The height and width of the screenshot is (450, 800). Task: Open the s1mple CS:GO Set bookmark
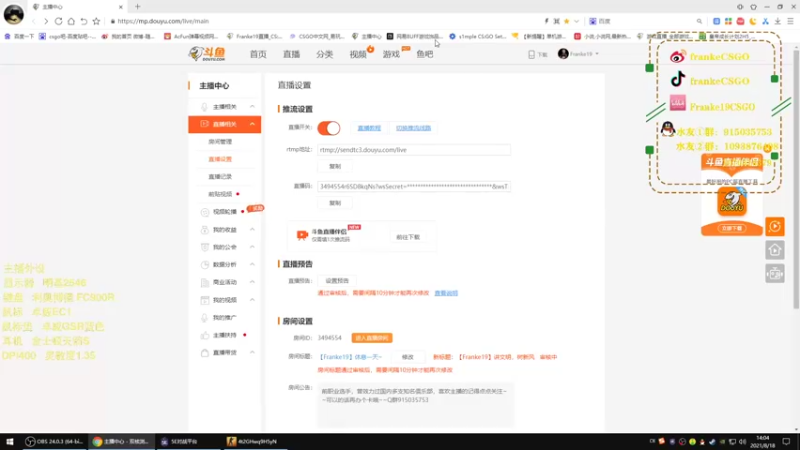pyautogui.click(x=478, y=36)
